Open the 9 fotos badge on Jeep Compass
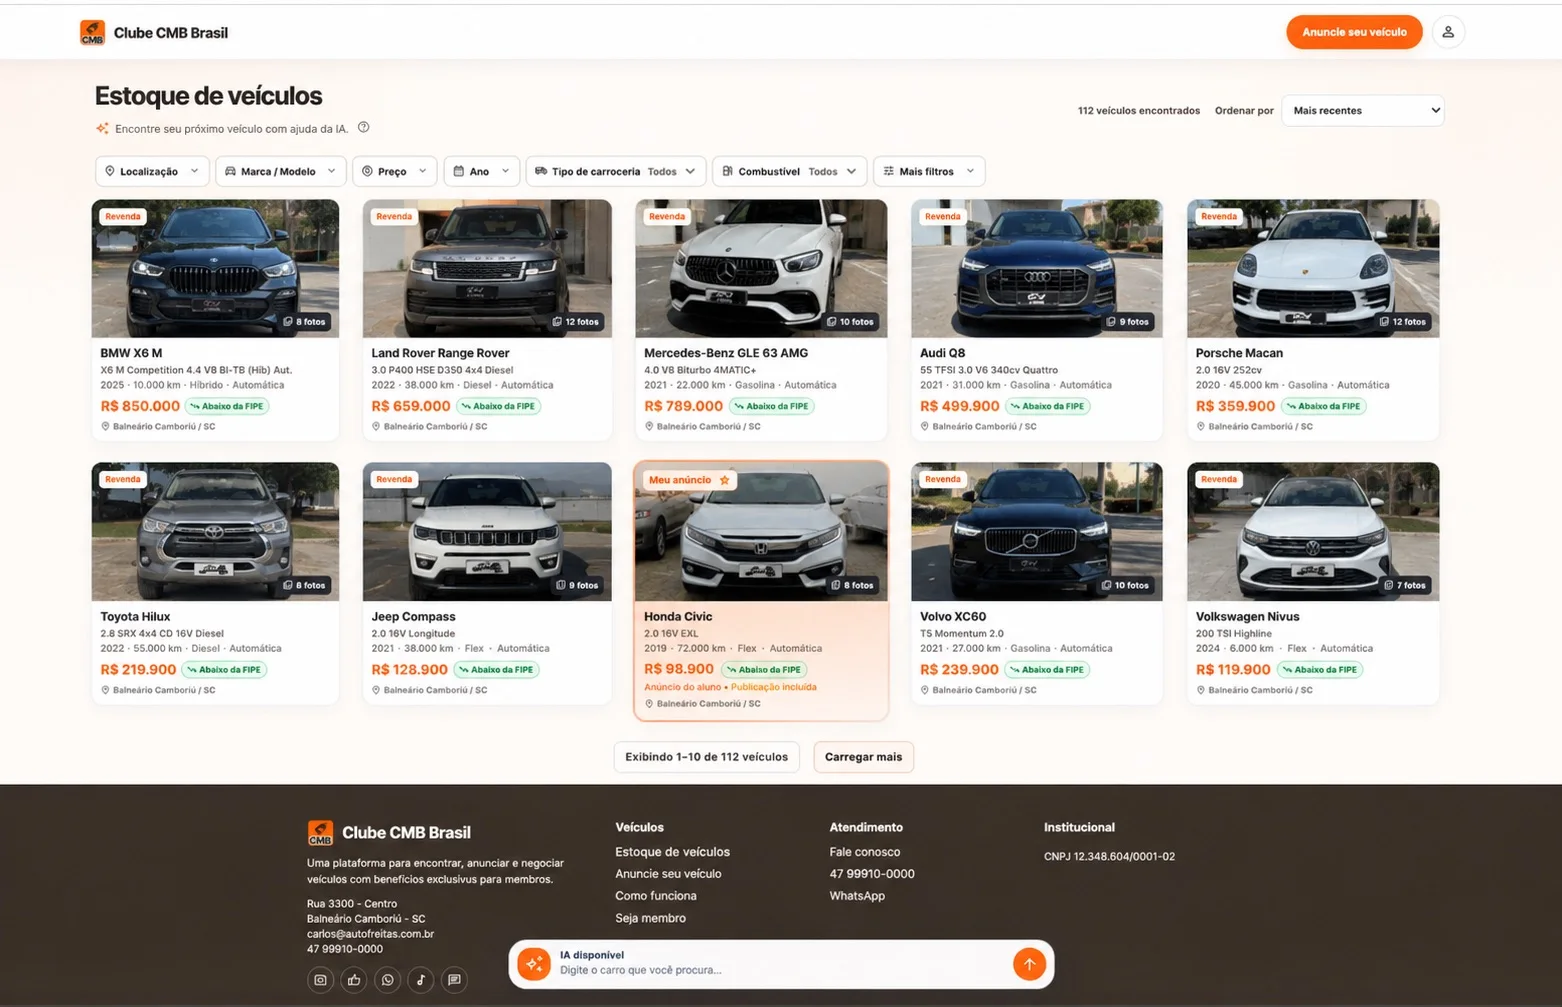 click(x=577, y=585)
